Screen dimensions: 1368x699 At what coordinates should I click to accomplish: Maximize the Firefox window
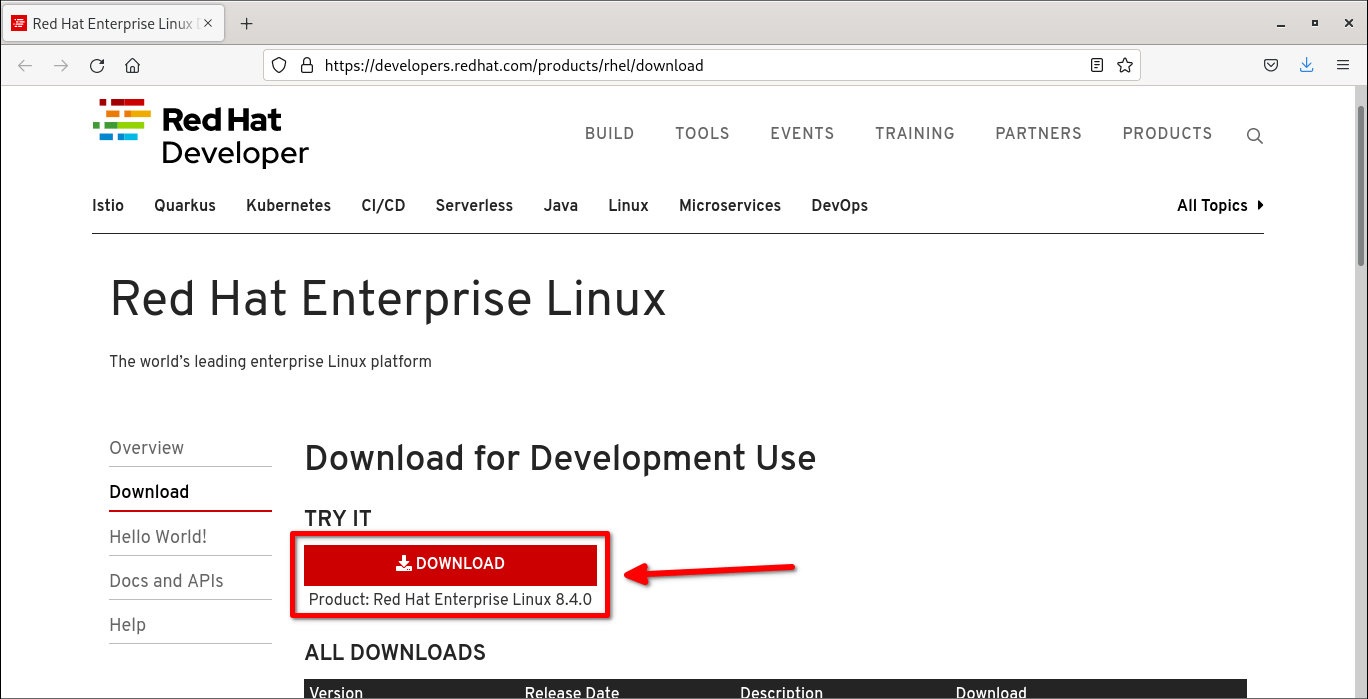point(1314,23)
